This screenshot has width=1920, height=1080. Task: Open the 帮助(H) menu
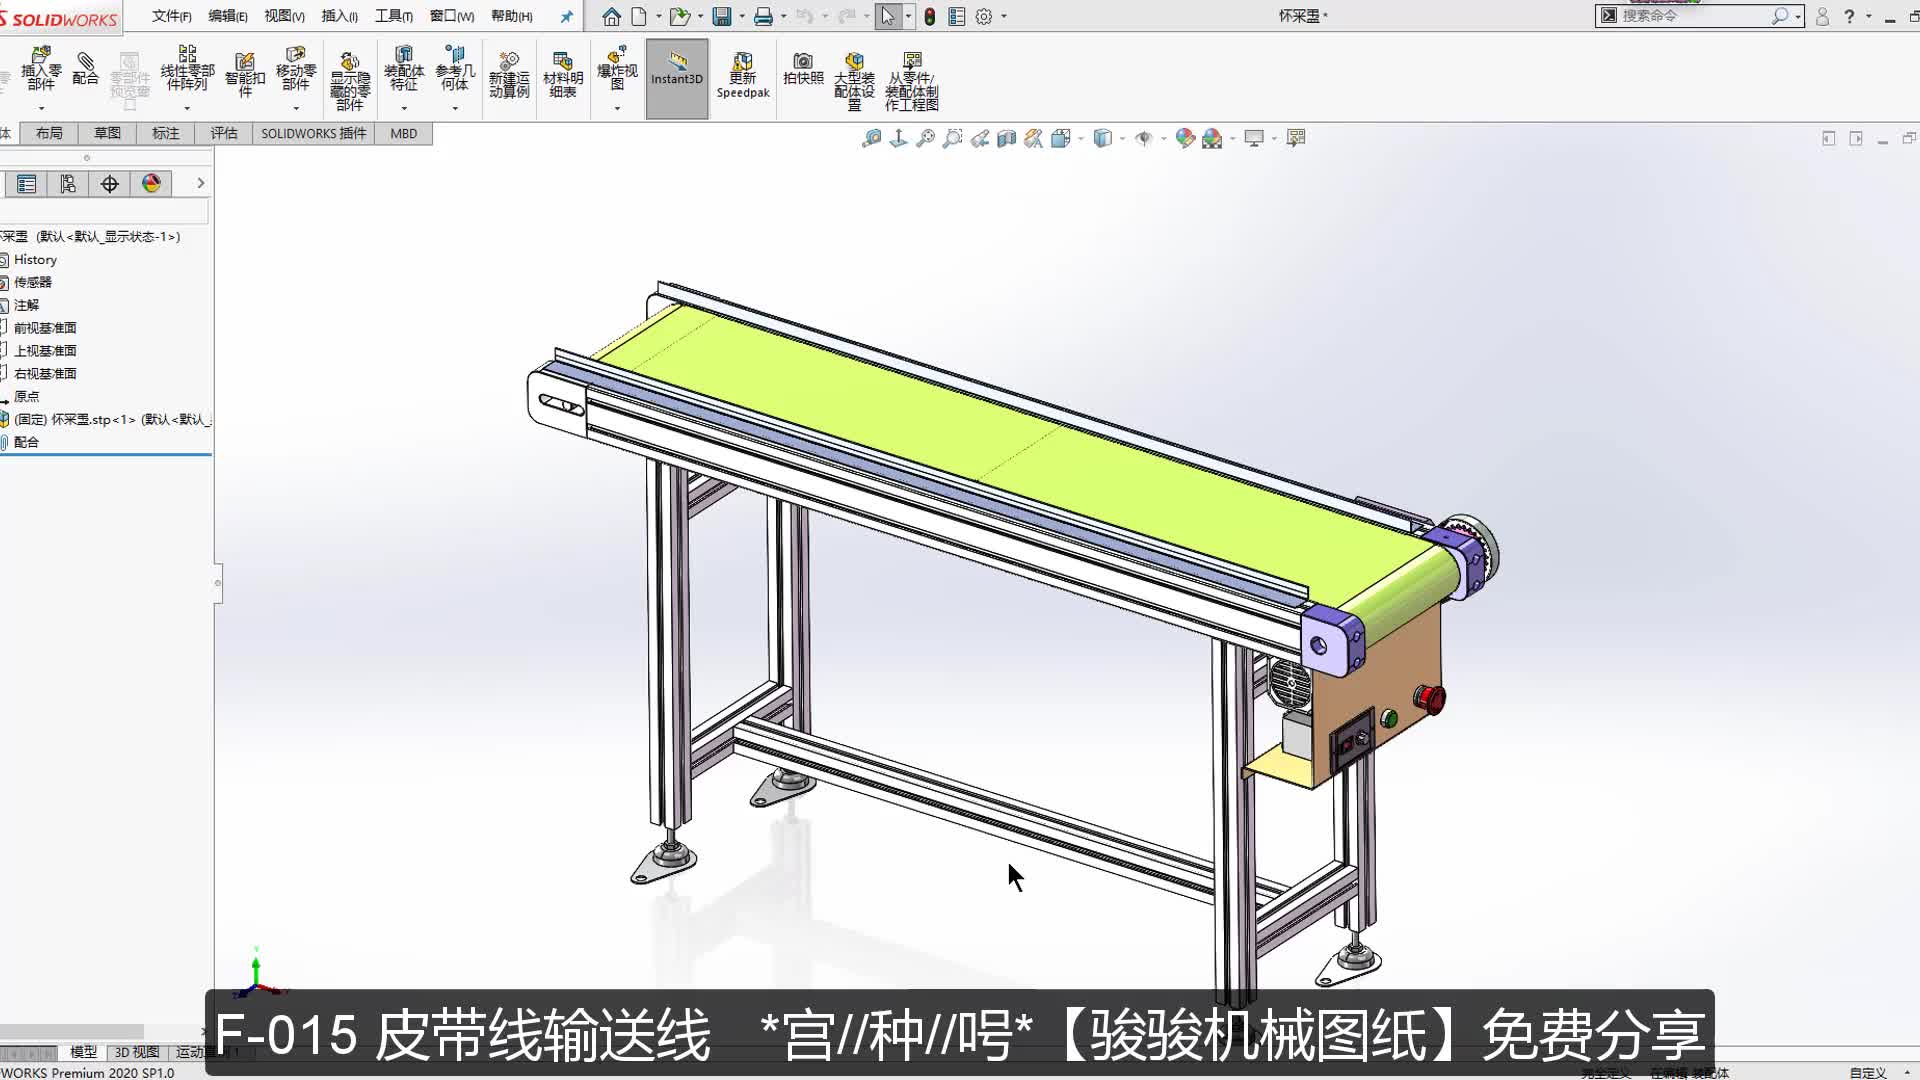[x=512, y=16]
